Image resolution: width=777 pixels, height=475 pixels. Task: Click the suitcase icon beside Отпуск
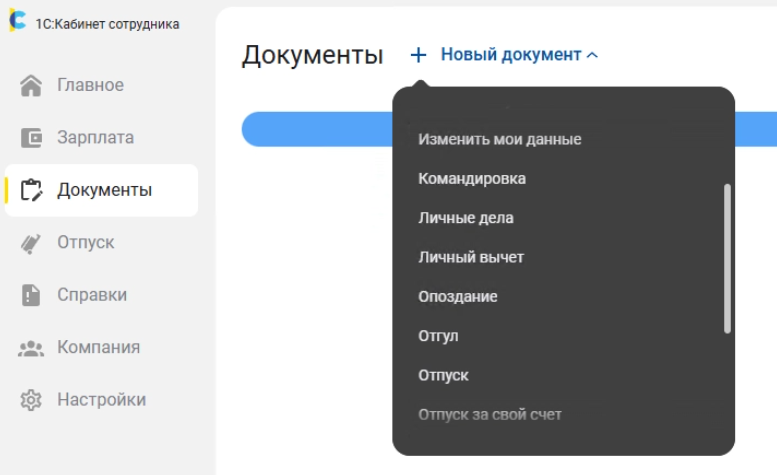pyautogui.click(x=32, y=243)
